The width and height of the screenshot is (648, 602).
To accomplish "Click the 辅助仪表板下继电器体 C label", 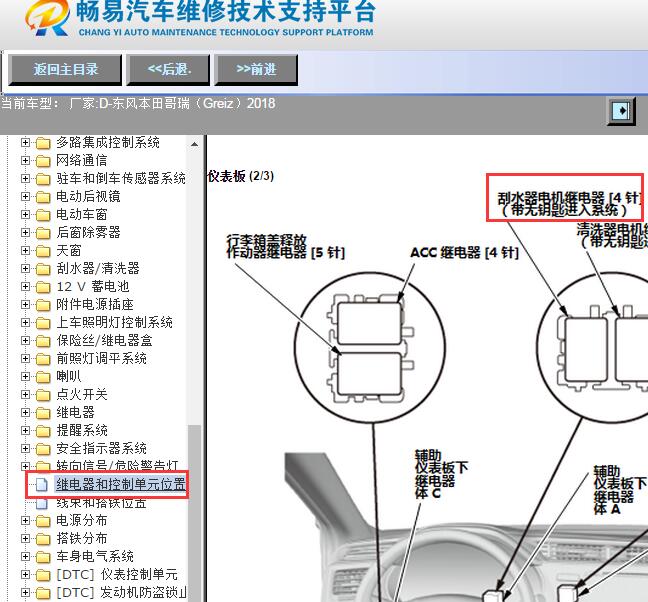I will click(x=441, y=474).
